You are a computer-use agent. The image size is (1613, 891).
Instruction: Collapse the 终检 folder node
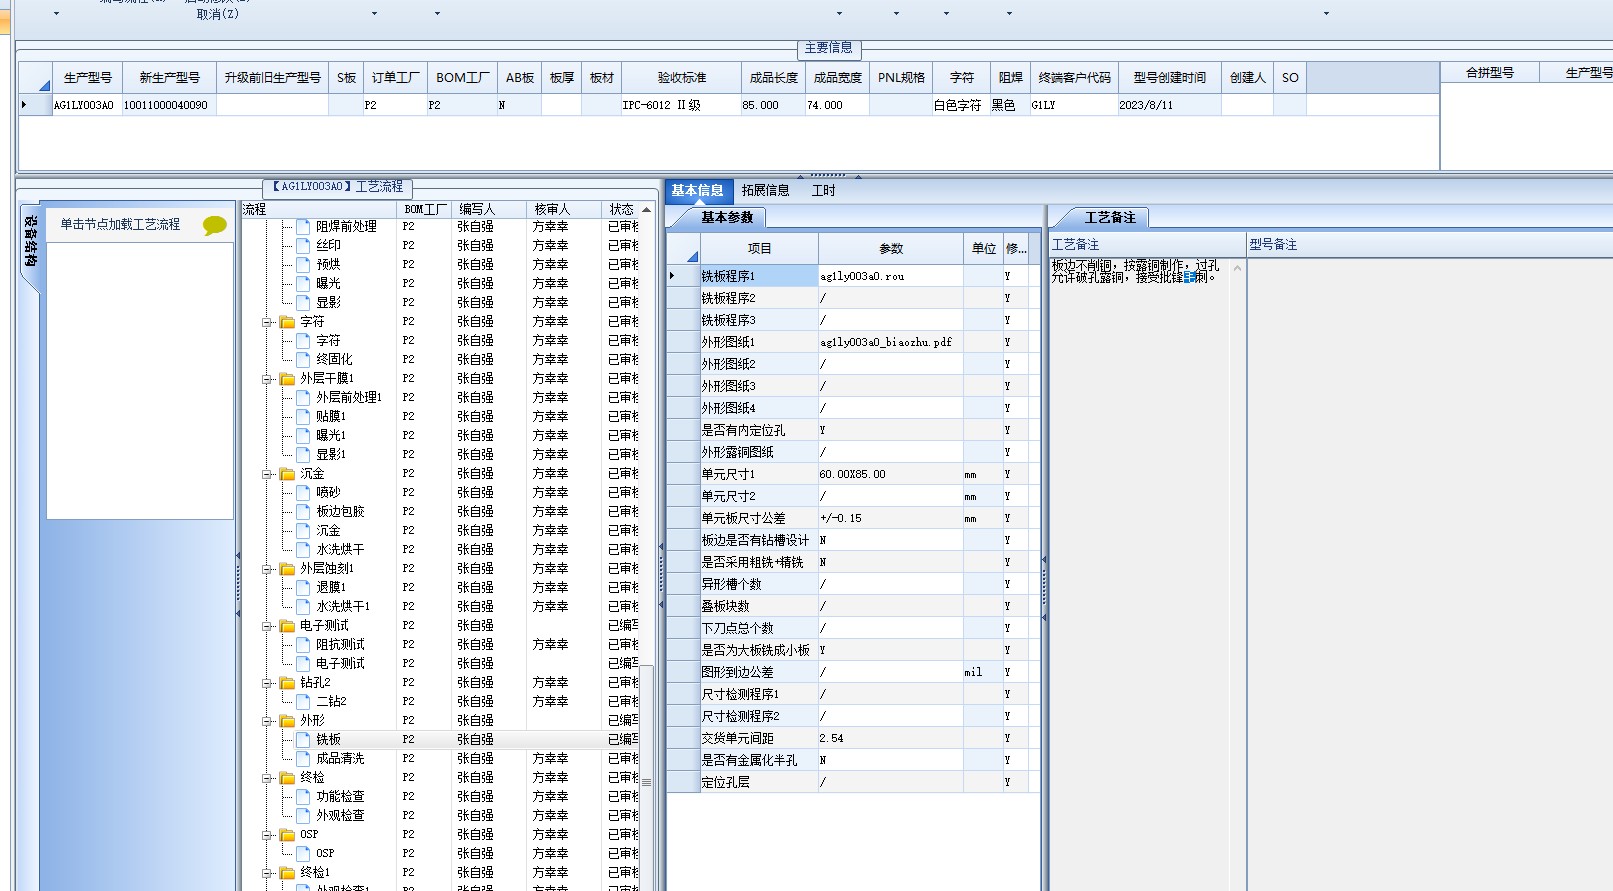[268, 778]
